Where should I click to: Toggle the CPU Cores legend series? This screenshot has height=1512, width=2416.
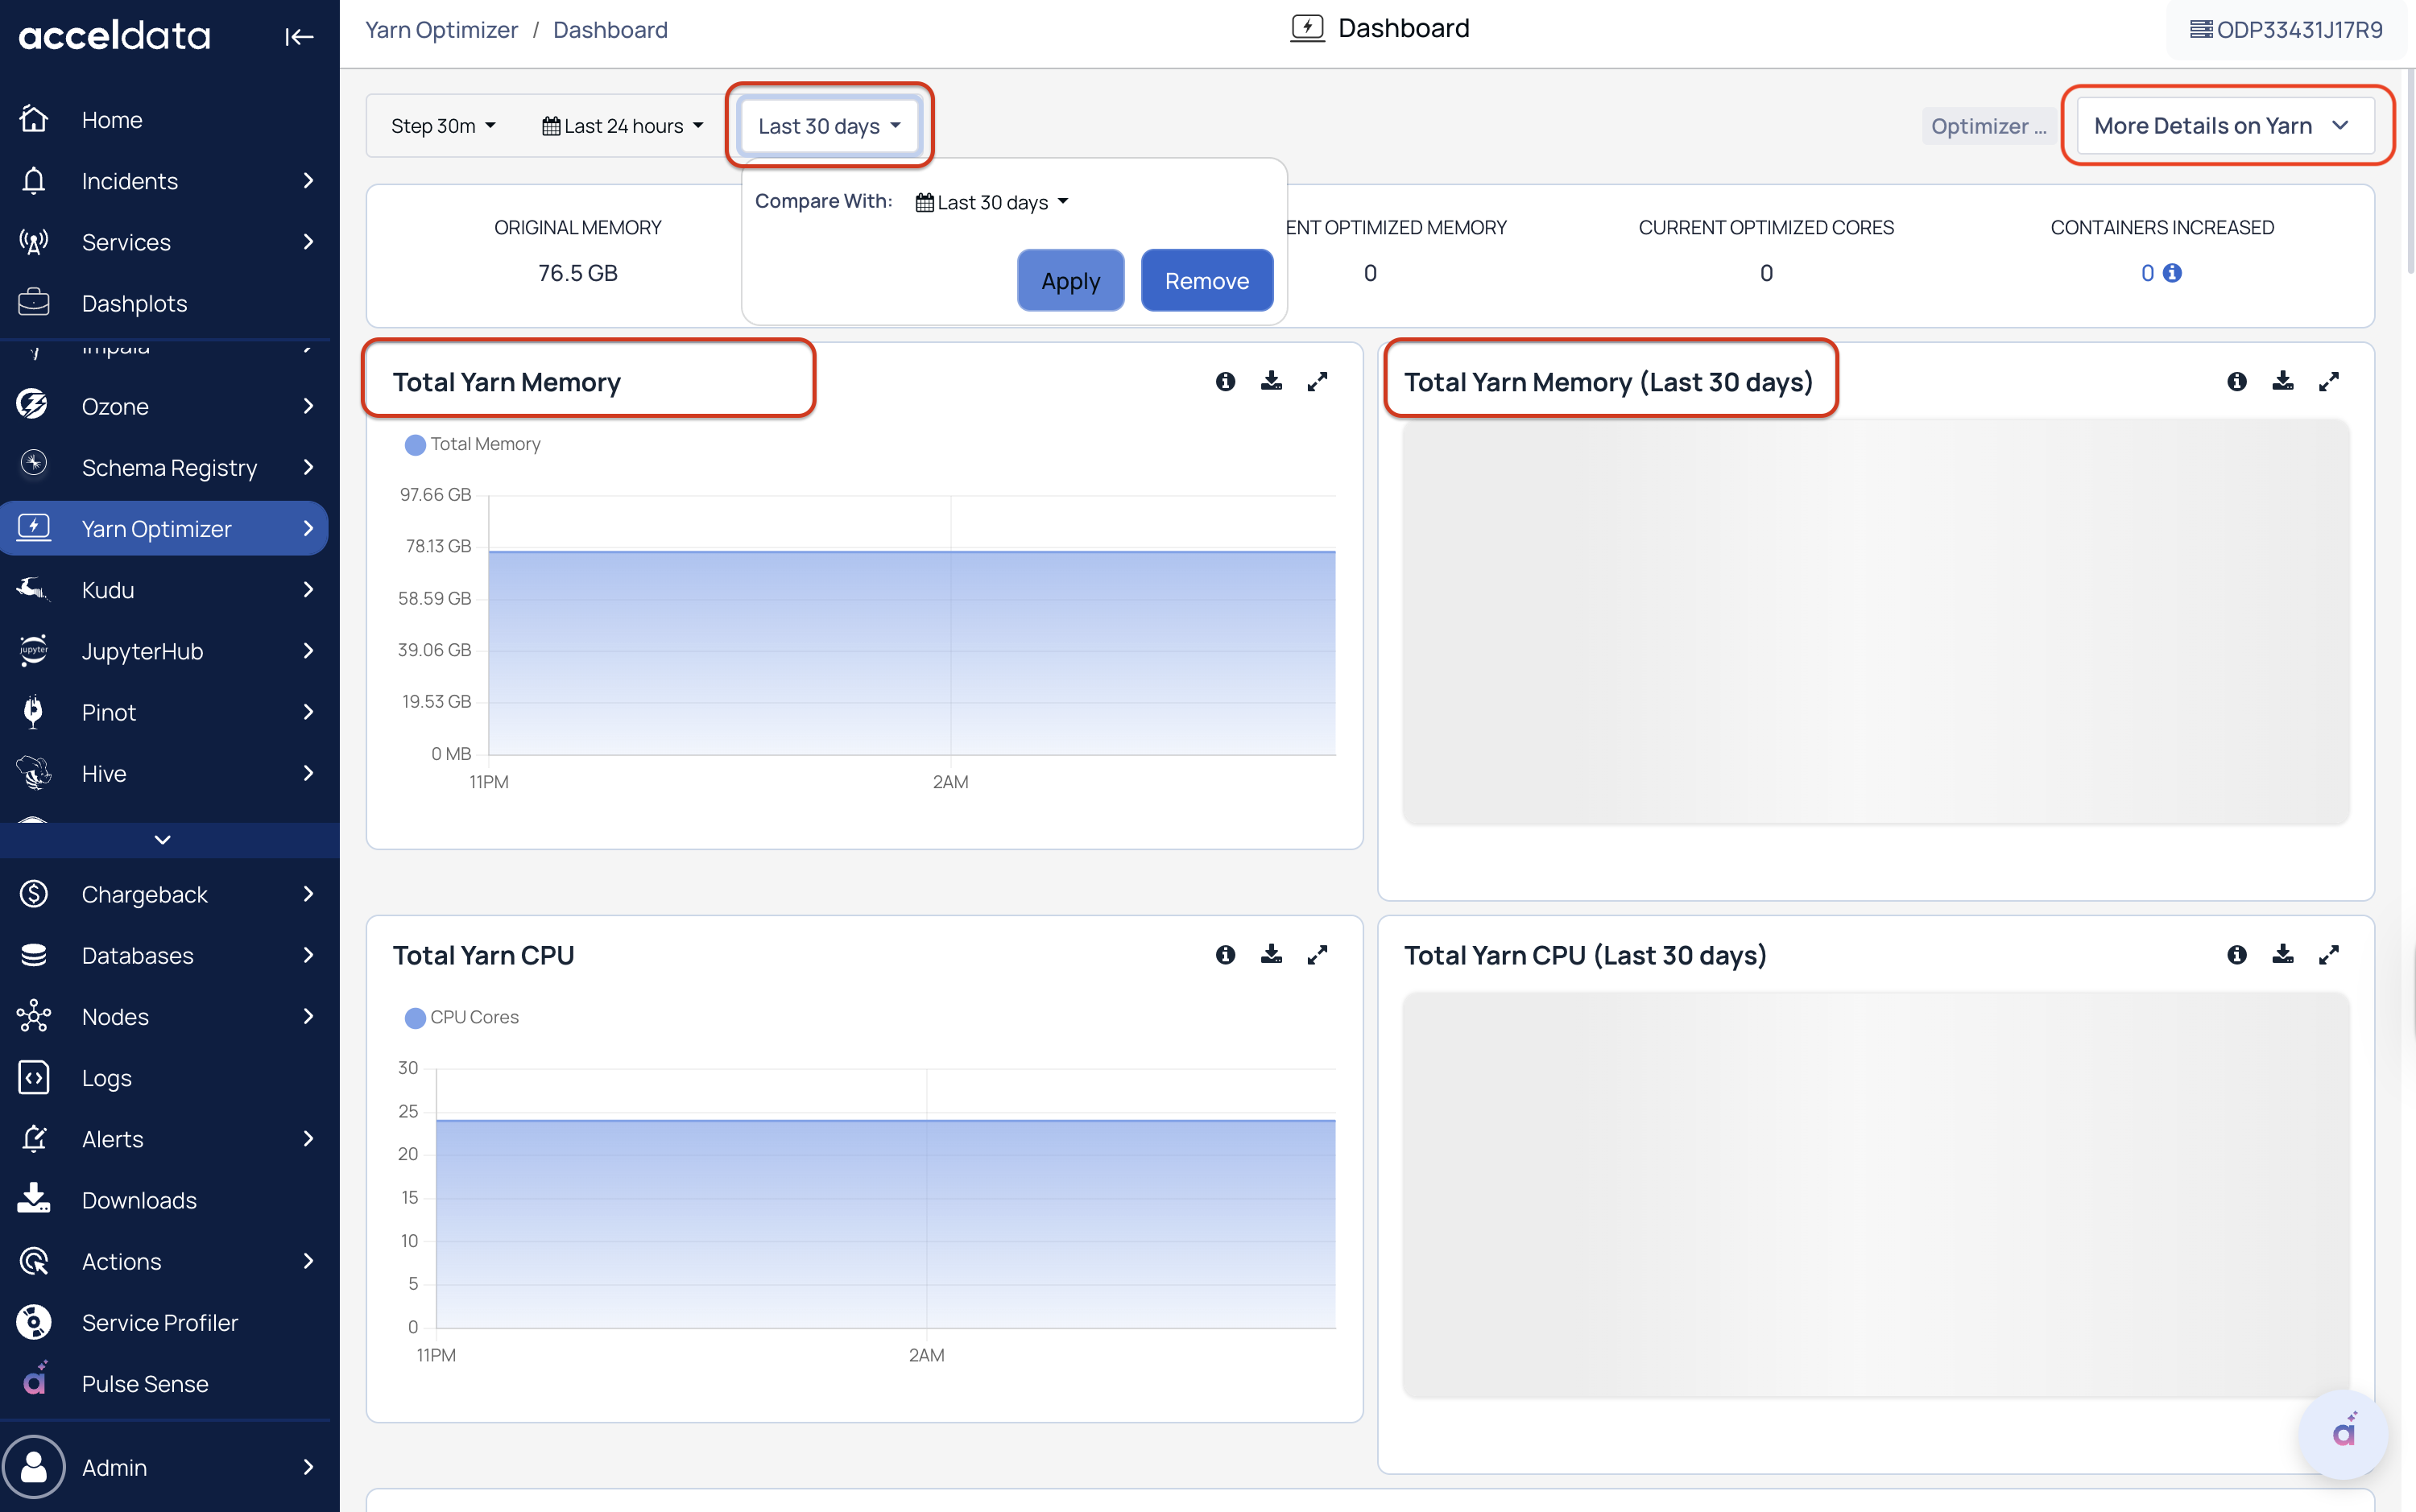pos(461,1017)
